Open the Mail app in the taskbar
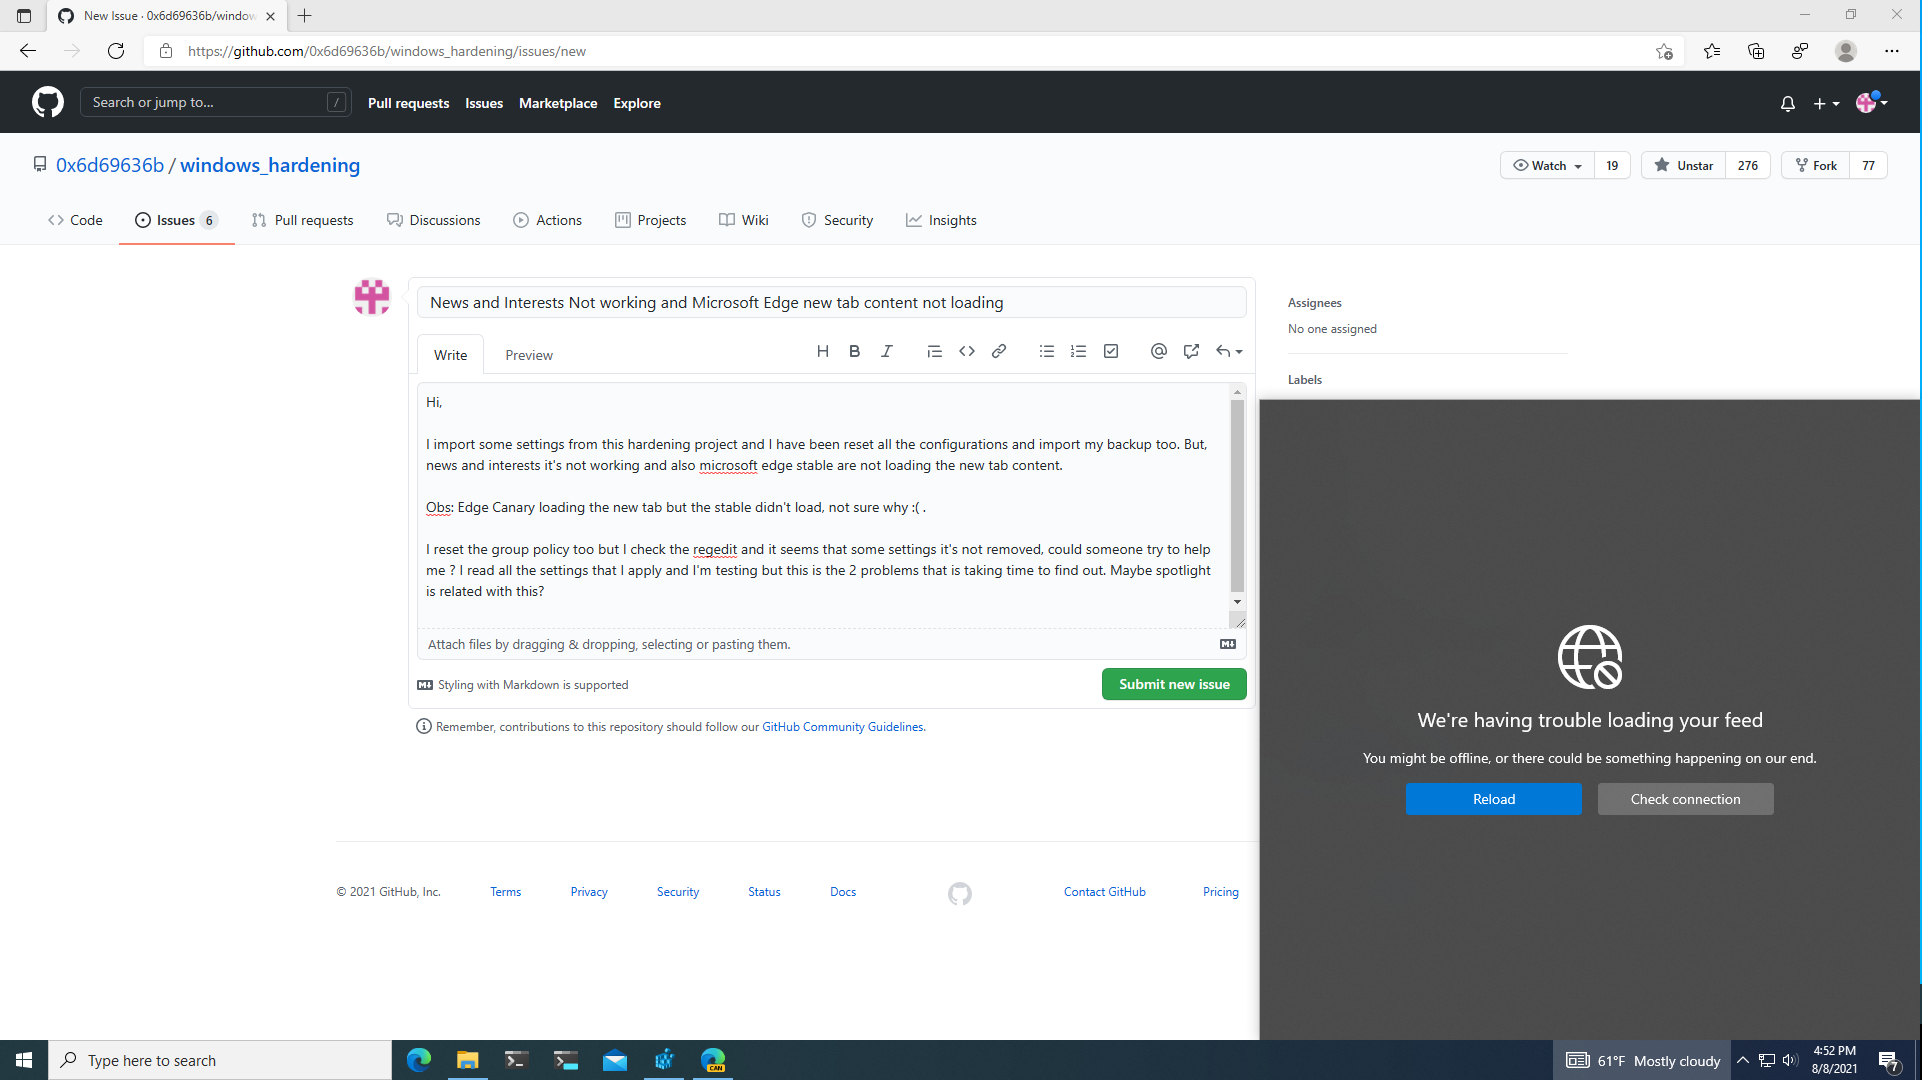Screen dimensions: 1922x1080 pos(615,1060)
